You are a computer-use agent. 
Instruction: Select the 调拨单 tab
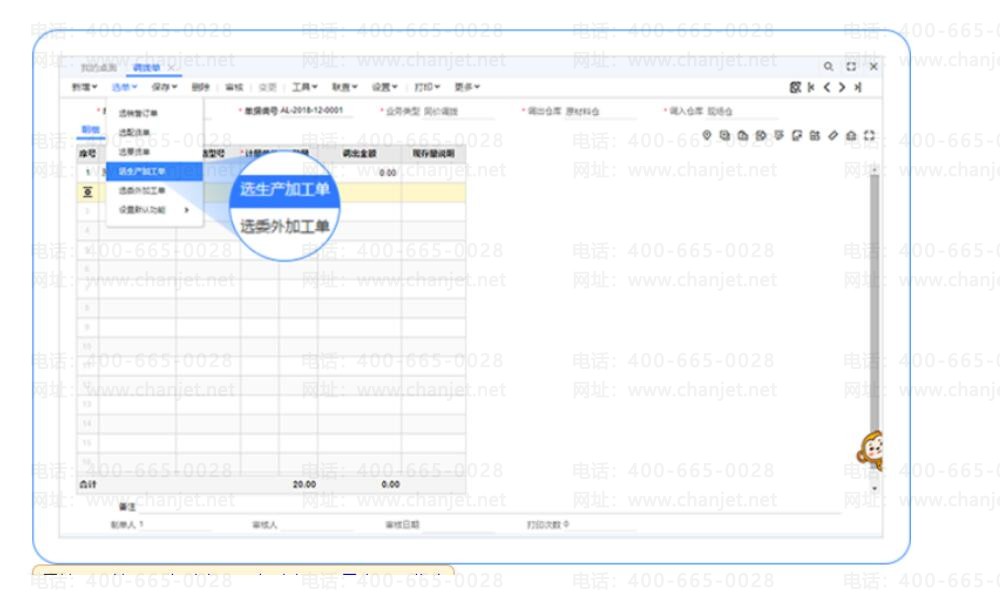pyautogui.click(x=146, y=68)
